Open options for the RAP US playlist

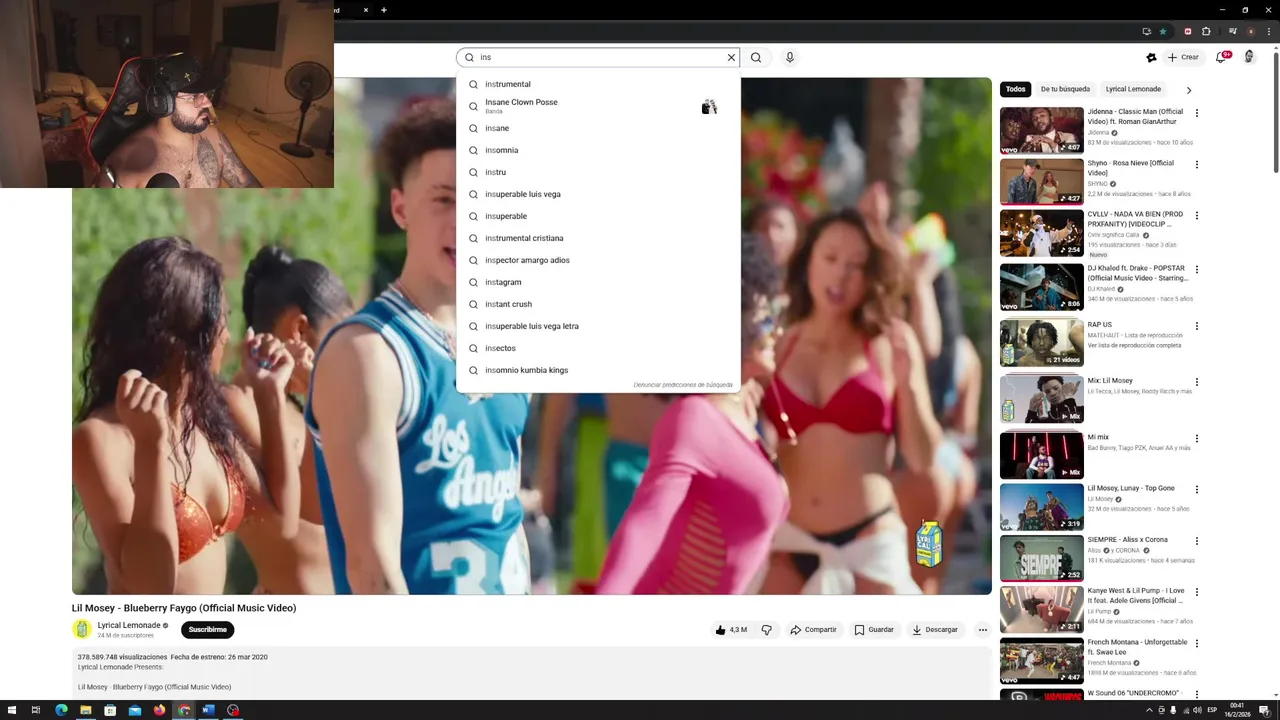point(1197,326)
